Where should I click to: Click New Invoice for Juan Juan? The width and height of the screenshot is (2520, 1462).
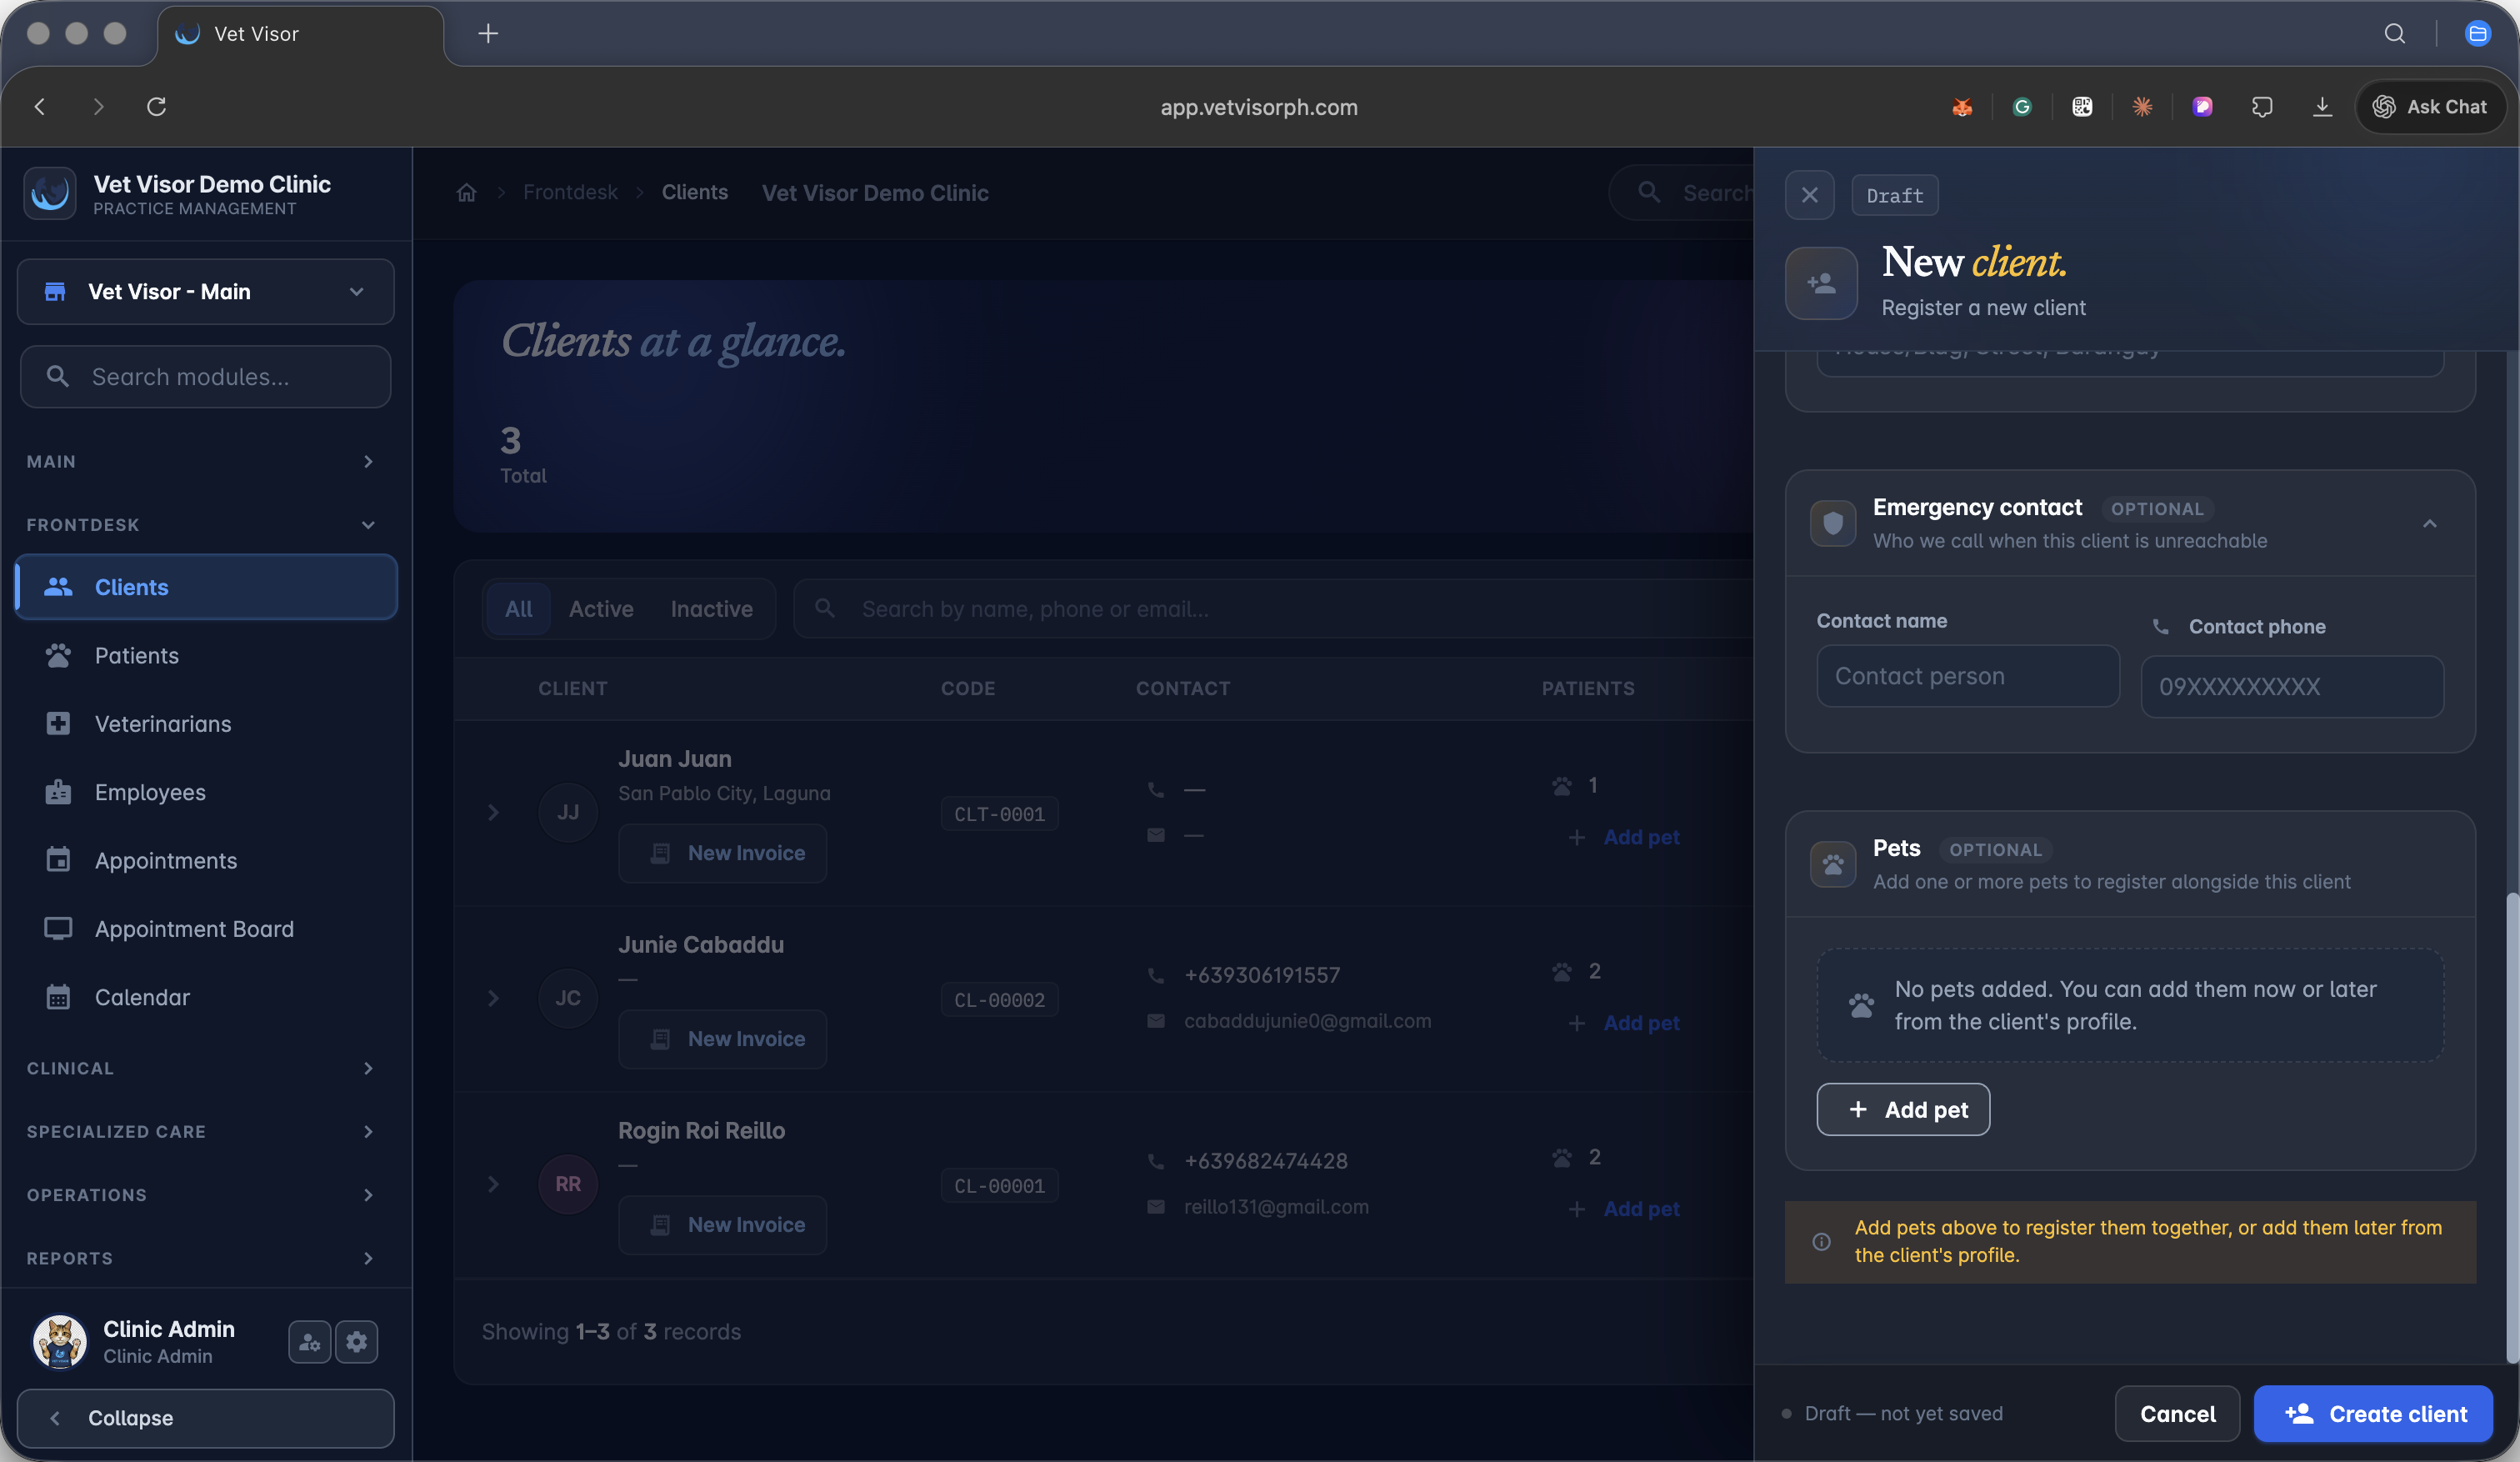[x=722, y=853]
